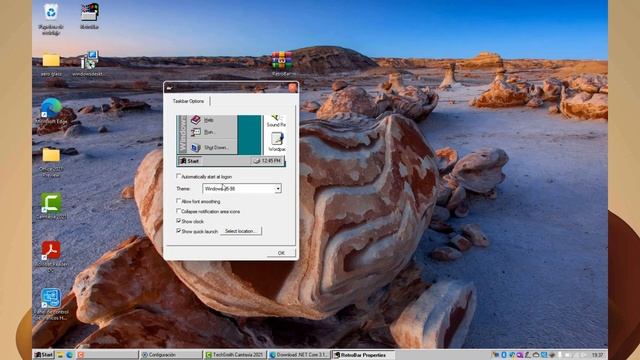Open the RetroBar shortcut beside Recycle Bin
Viewport: 640px width, 360px height.
(89, 16)
